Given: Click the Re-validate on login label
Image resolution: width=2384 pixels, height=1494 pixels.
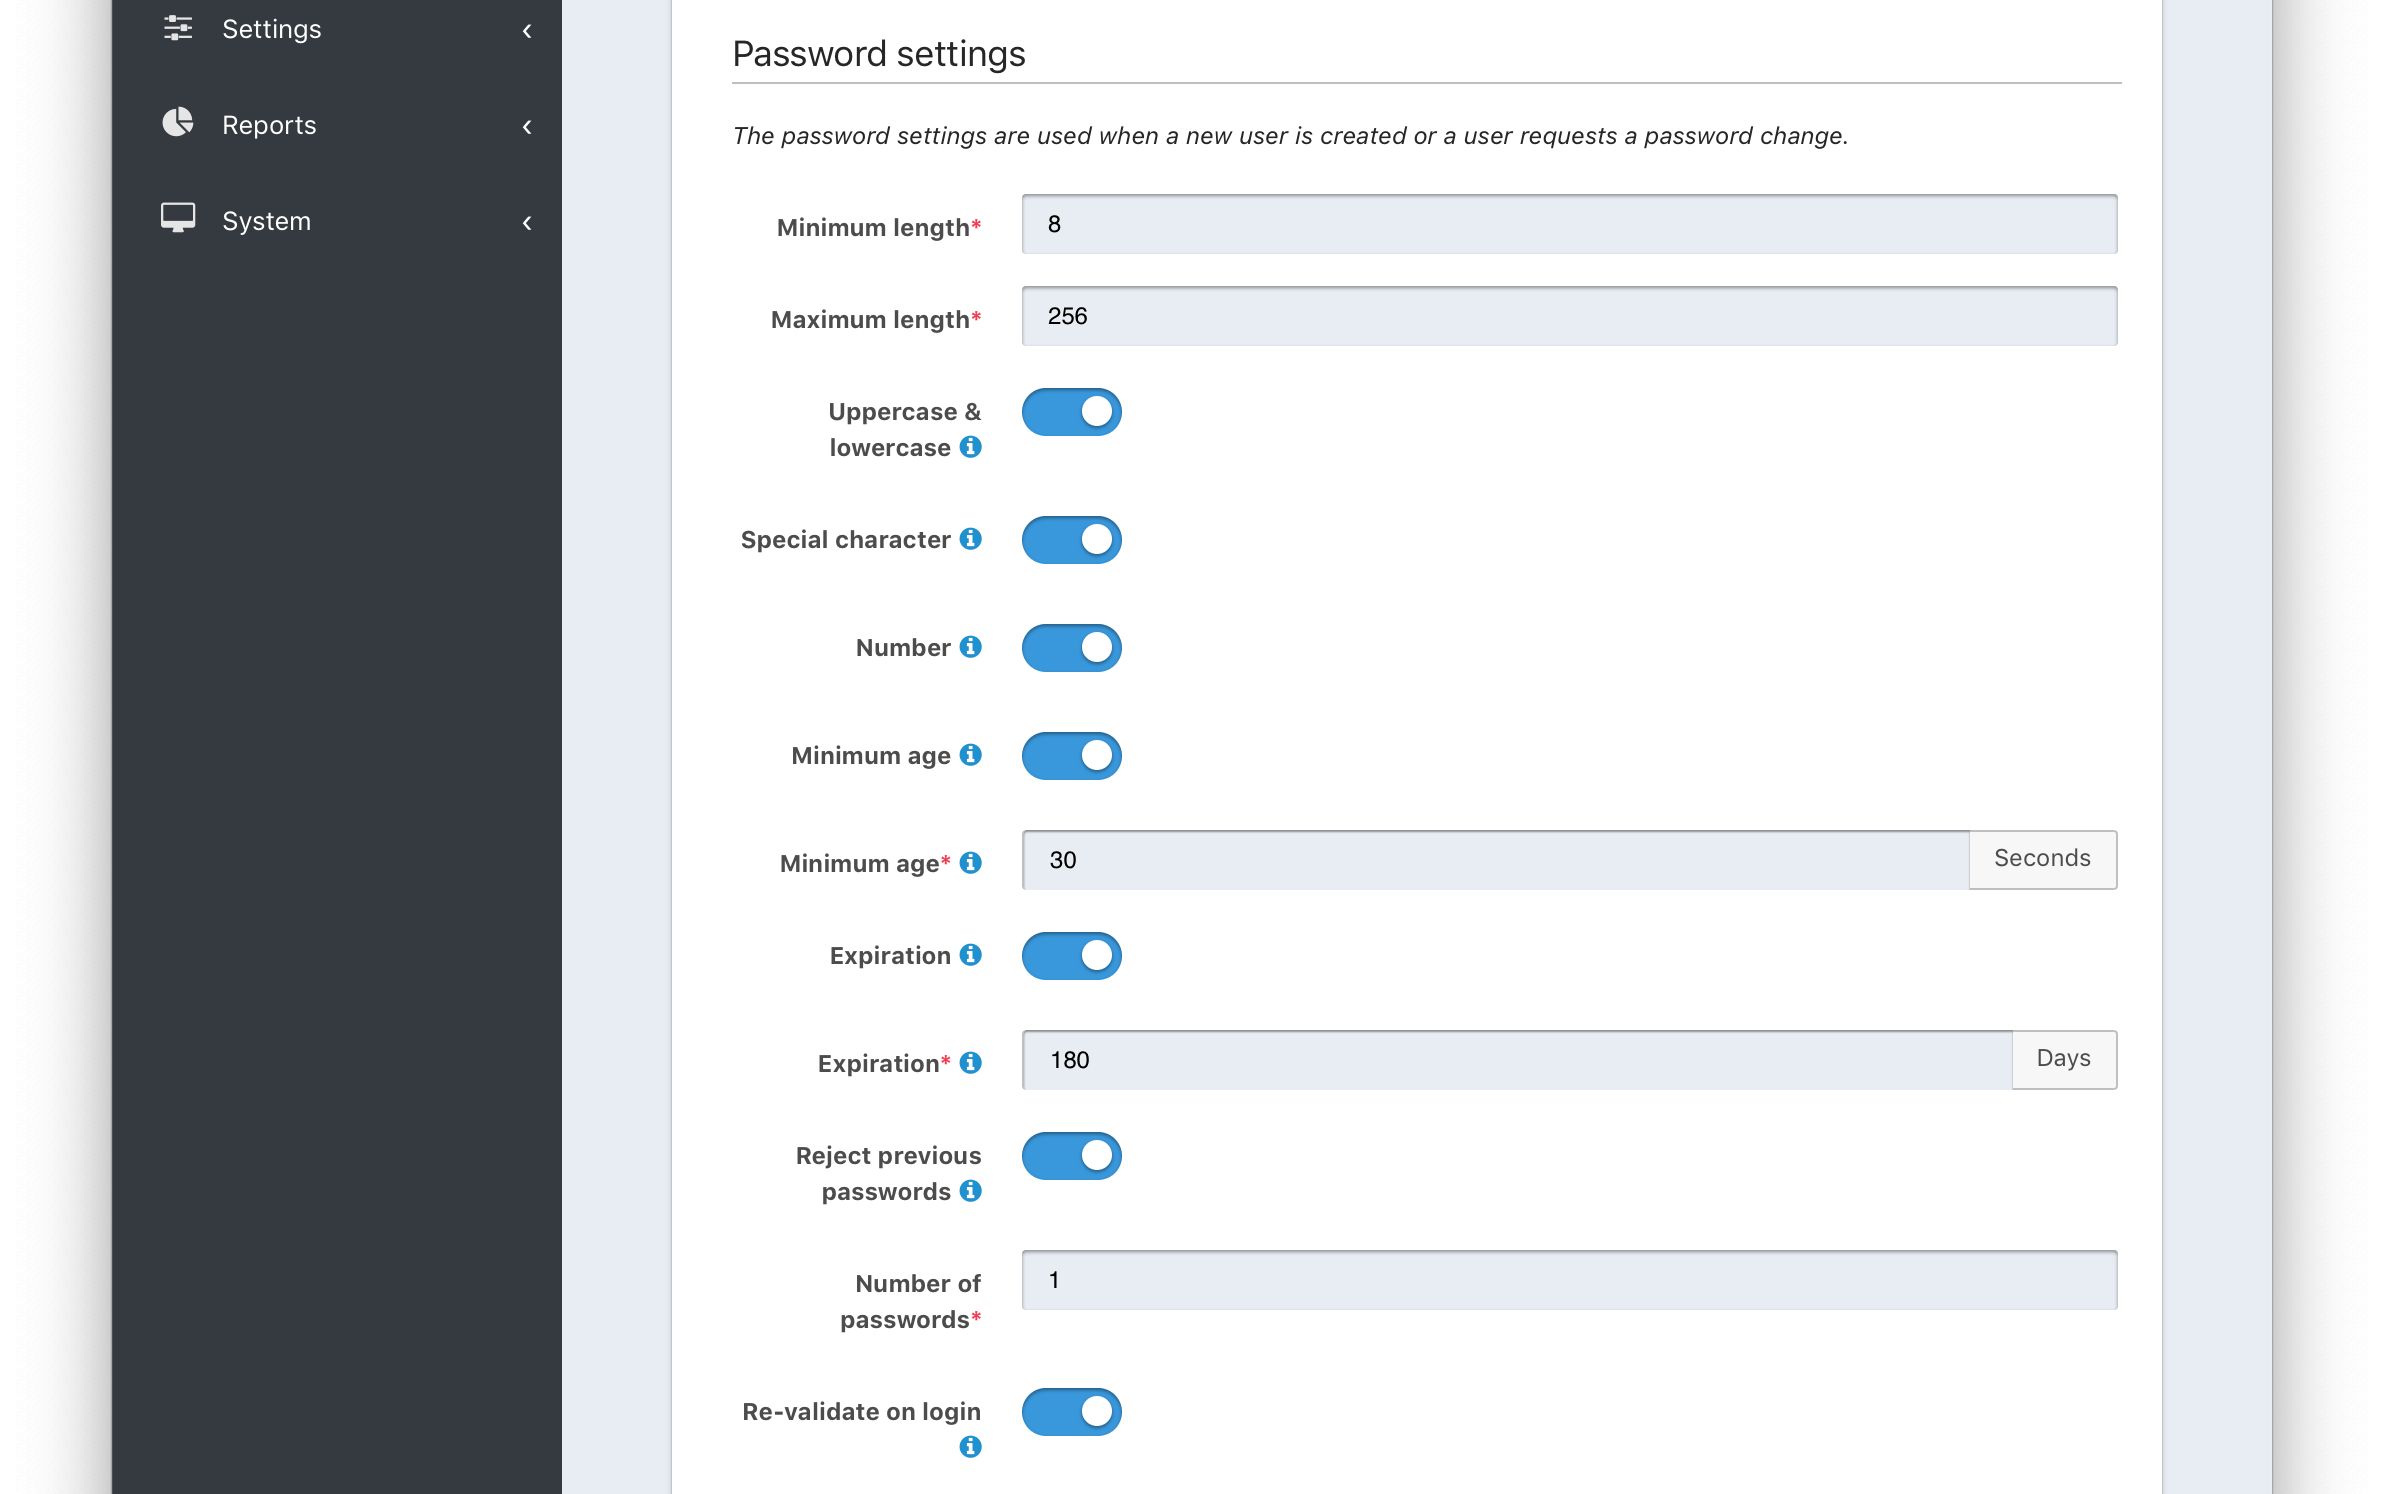Looking at the screenshot, I should click(x=861, y=1412).
